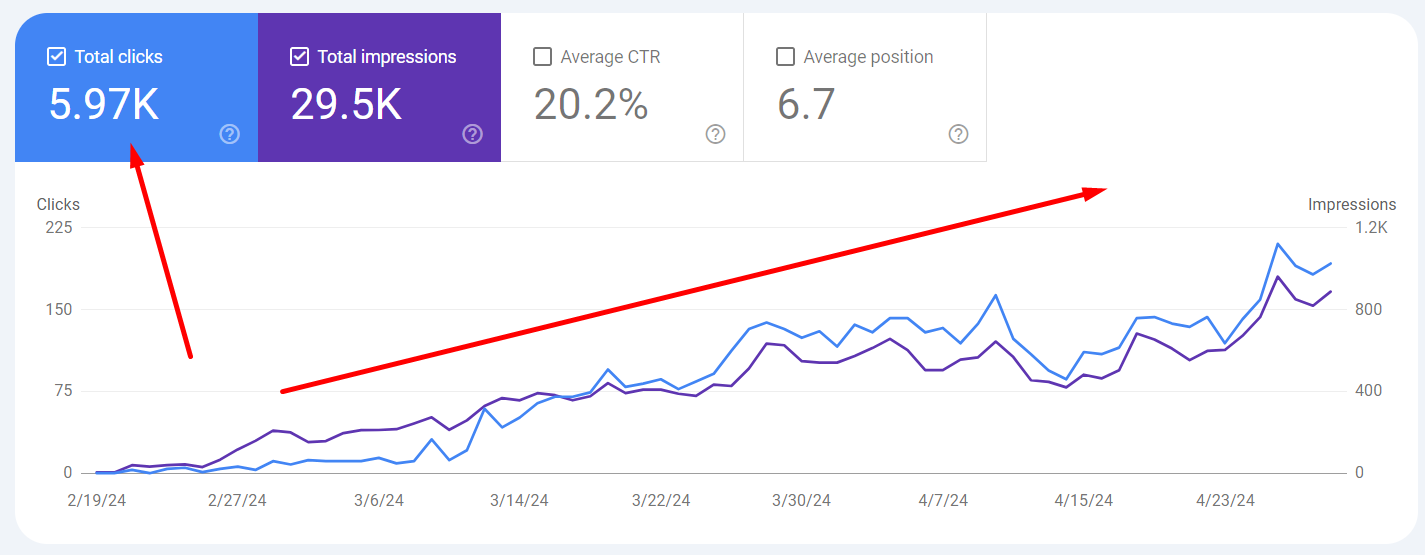Viewport: 1425px width, 555px height.
Task: Open help icon on Average position card
Action: [x=958, y=134]
